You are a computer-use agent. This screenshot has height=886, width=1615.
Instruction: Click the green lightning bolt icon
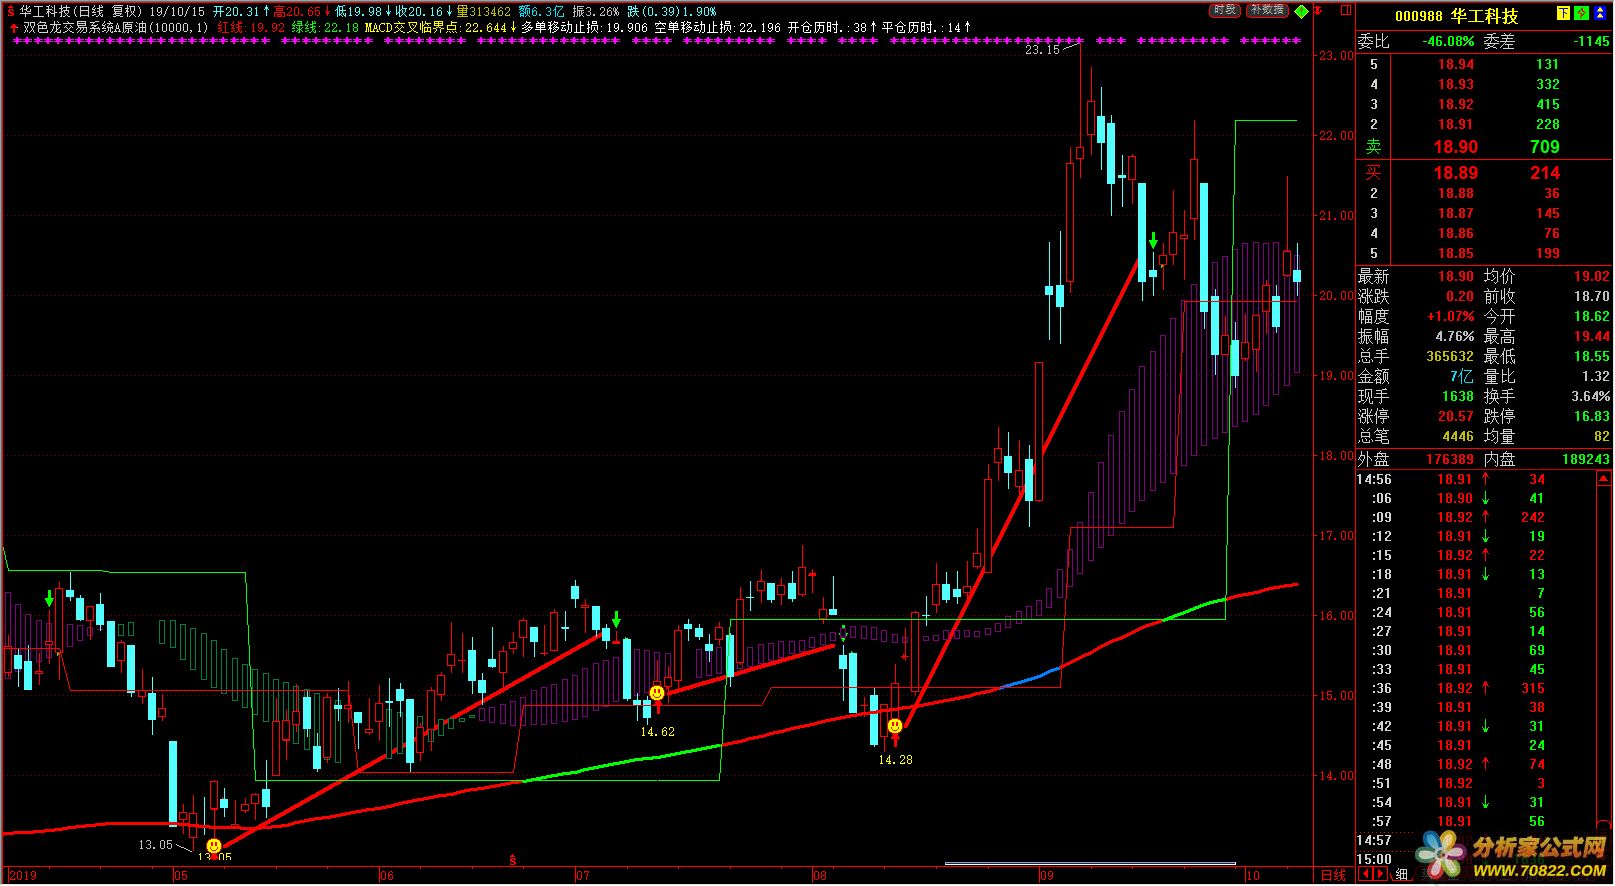click(1581, 15)
